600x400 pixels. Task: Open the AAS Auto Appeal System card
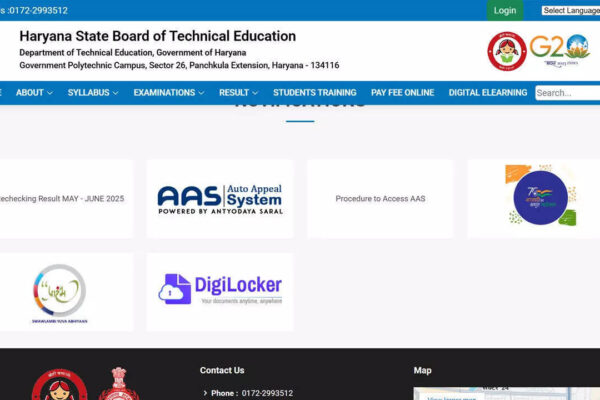[220, 199]
